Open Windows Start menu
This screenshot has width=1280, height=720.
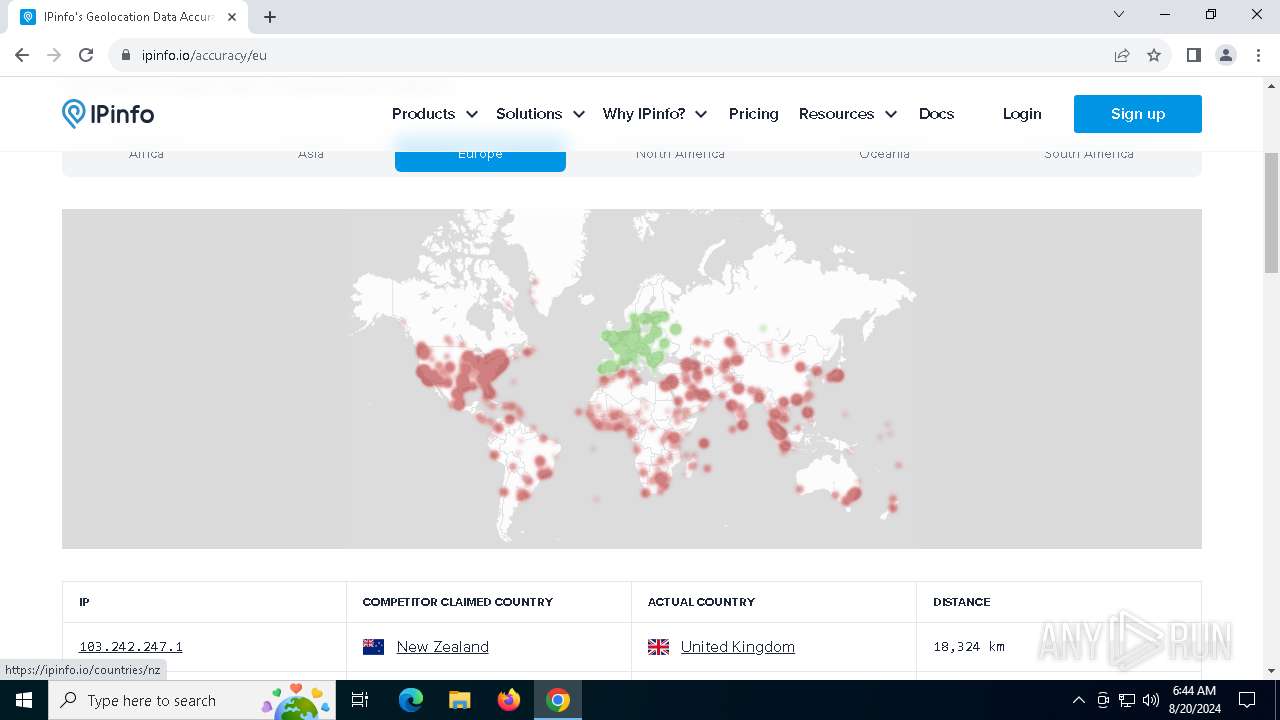tap(24, 700)
